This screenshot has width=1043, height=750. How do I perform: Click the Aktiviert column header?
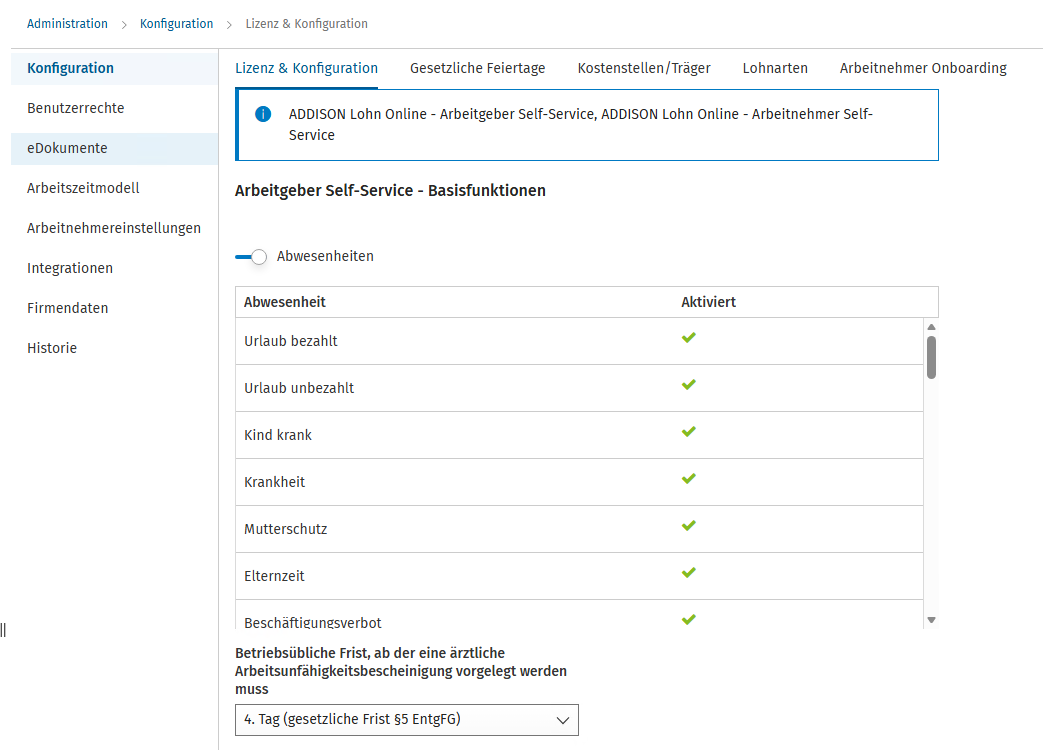click(x=708, y=302)
